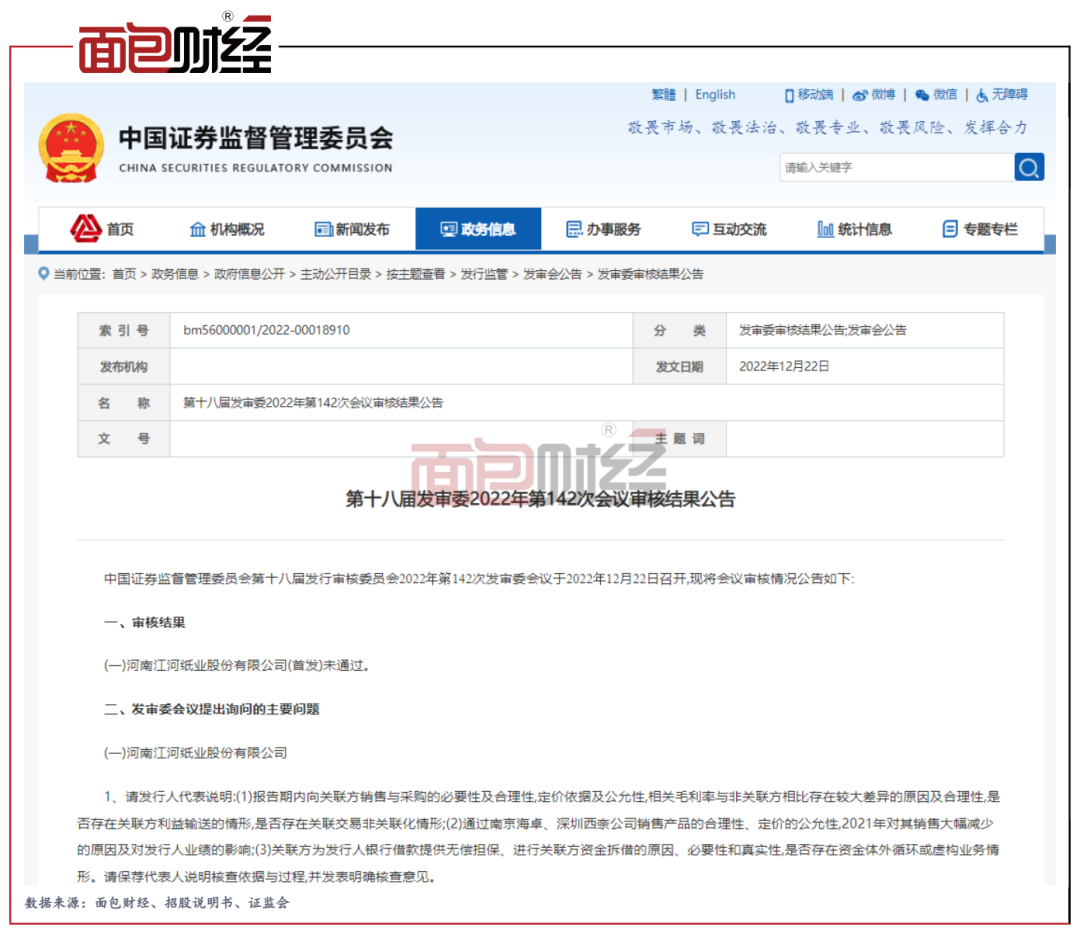Open the Weibo icon link

[860, 95]
